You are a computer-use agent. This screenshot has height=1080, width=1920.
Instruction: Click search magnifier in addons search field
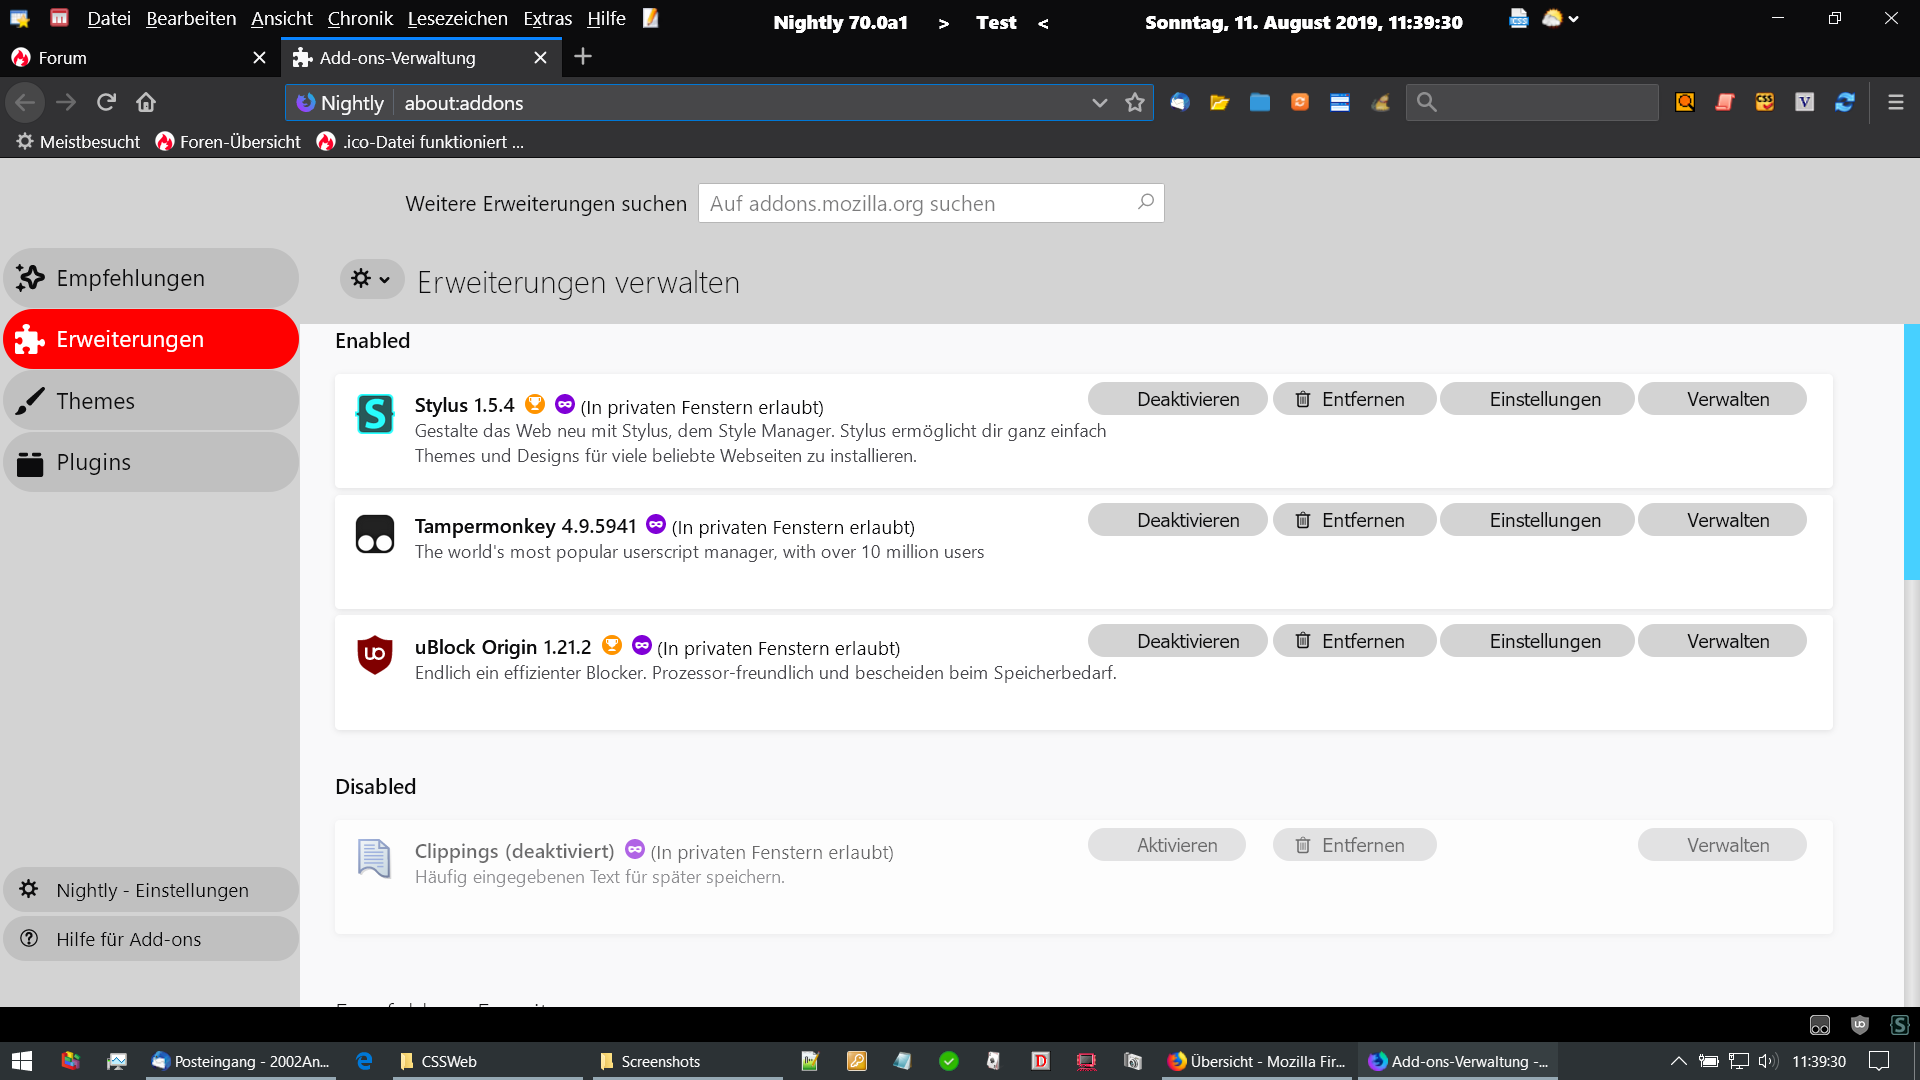(x=1146, y=202)
